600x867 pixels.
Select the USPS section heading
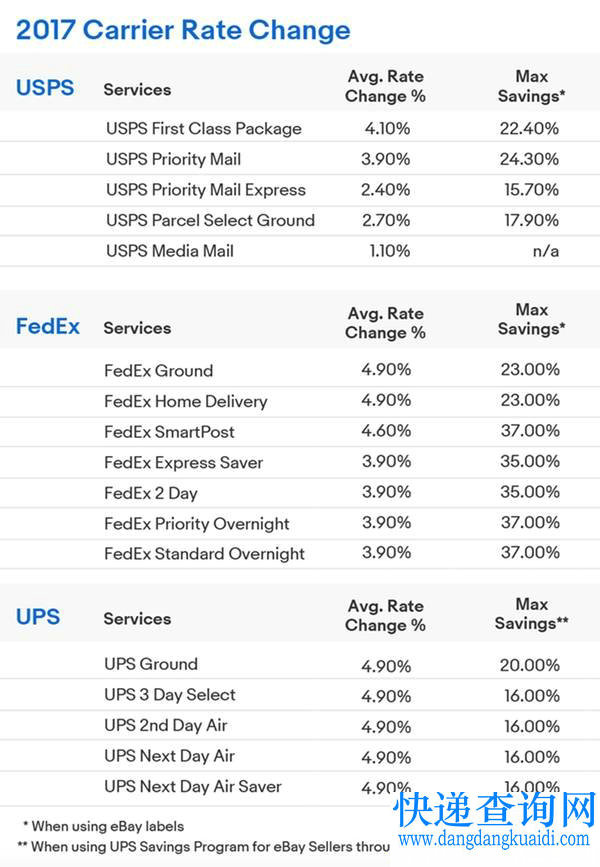[x=45, y=87]
